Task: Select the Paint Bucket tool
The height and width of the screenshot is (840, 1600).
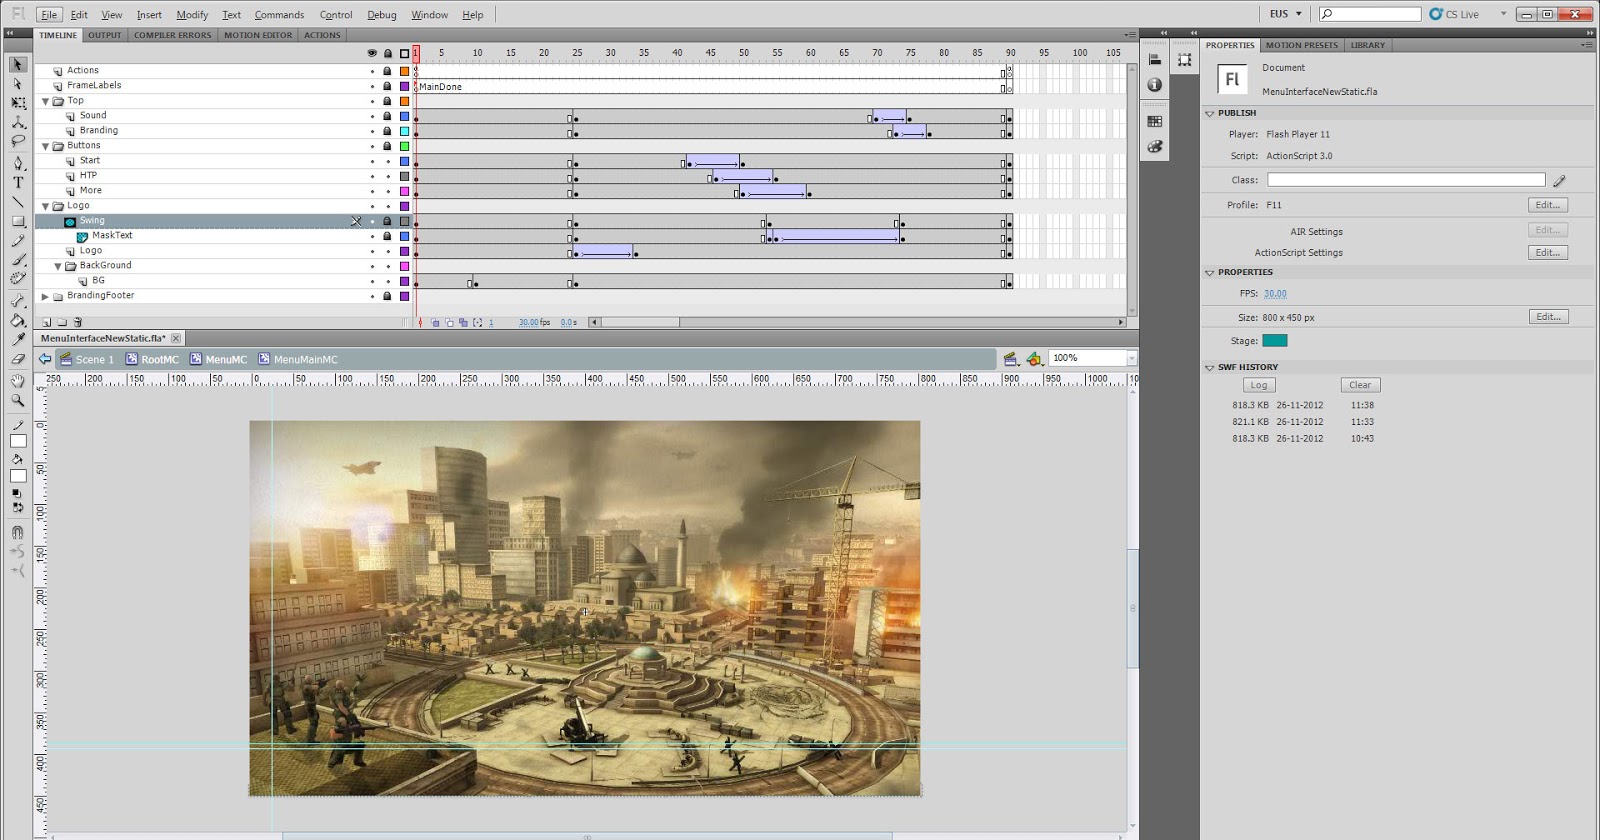Action: [x=18, y=320]
